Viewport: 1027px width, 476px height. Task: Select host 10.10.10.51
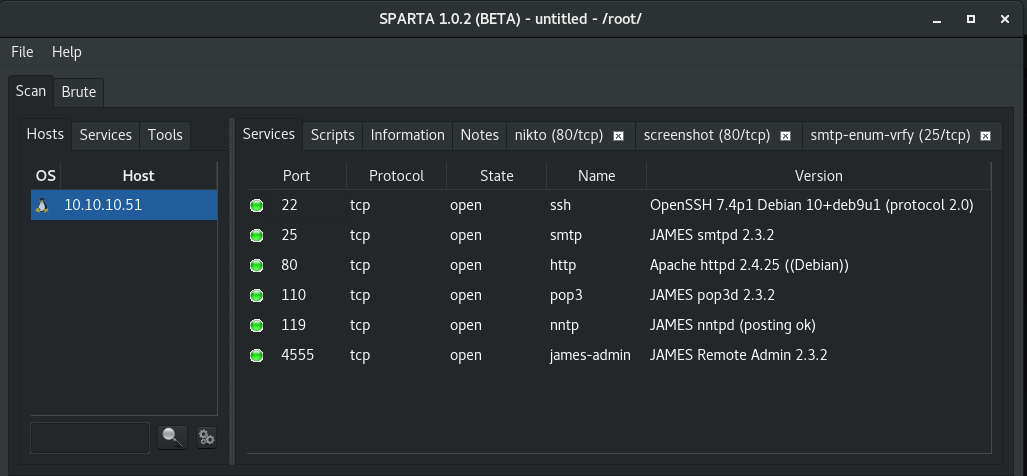click(124, 205)
